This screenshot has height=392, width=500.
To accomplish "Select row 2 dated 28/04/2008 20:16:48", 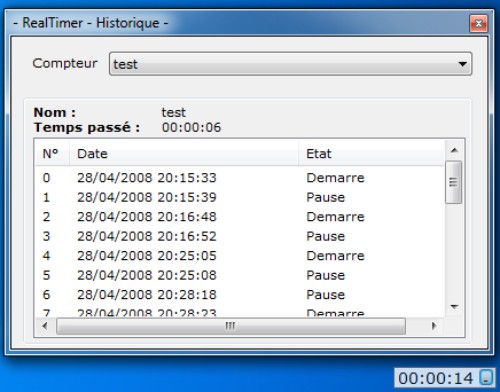I will point(240,217).
